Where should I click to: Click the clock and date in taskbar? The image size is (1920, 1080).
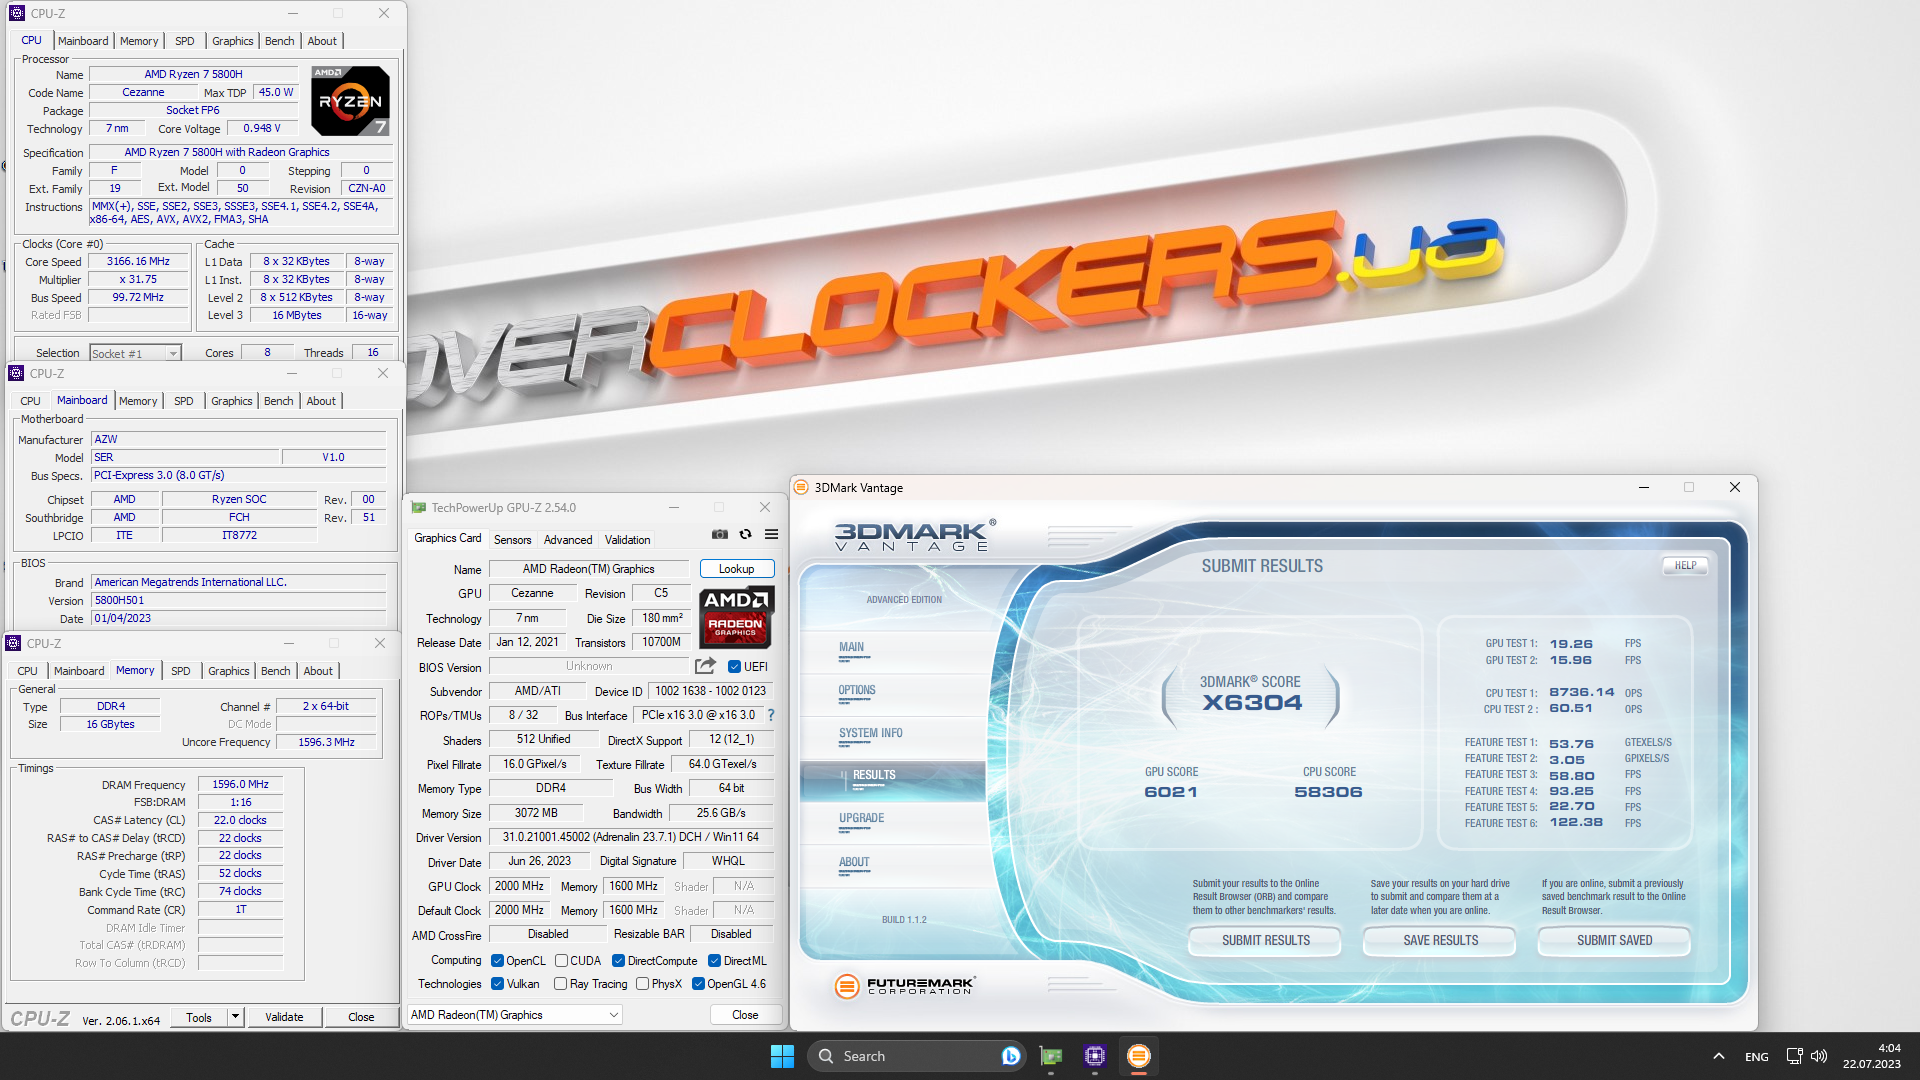(1871, 1056)
